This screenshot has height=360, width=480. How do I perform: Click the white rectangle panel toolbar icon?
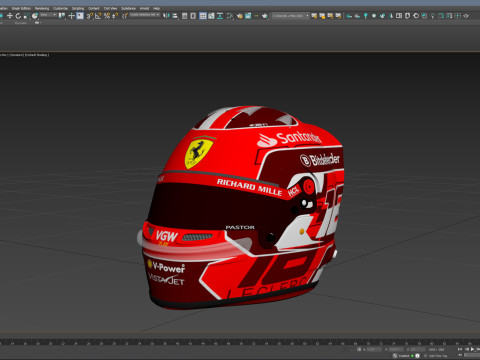(399, 16)
